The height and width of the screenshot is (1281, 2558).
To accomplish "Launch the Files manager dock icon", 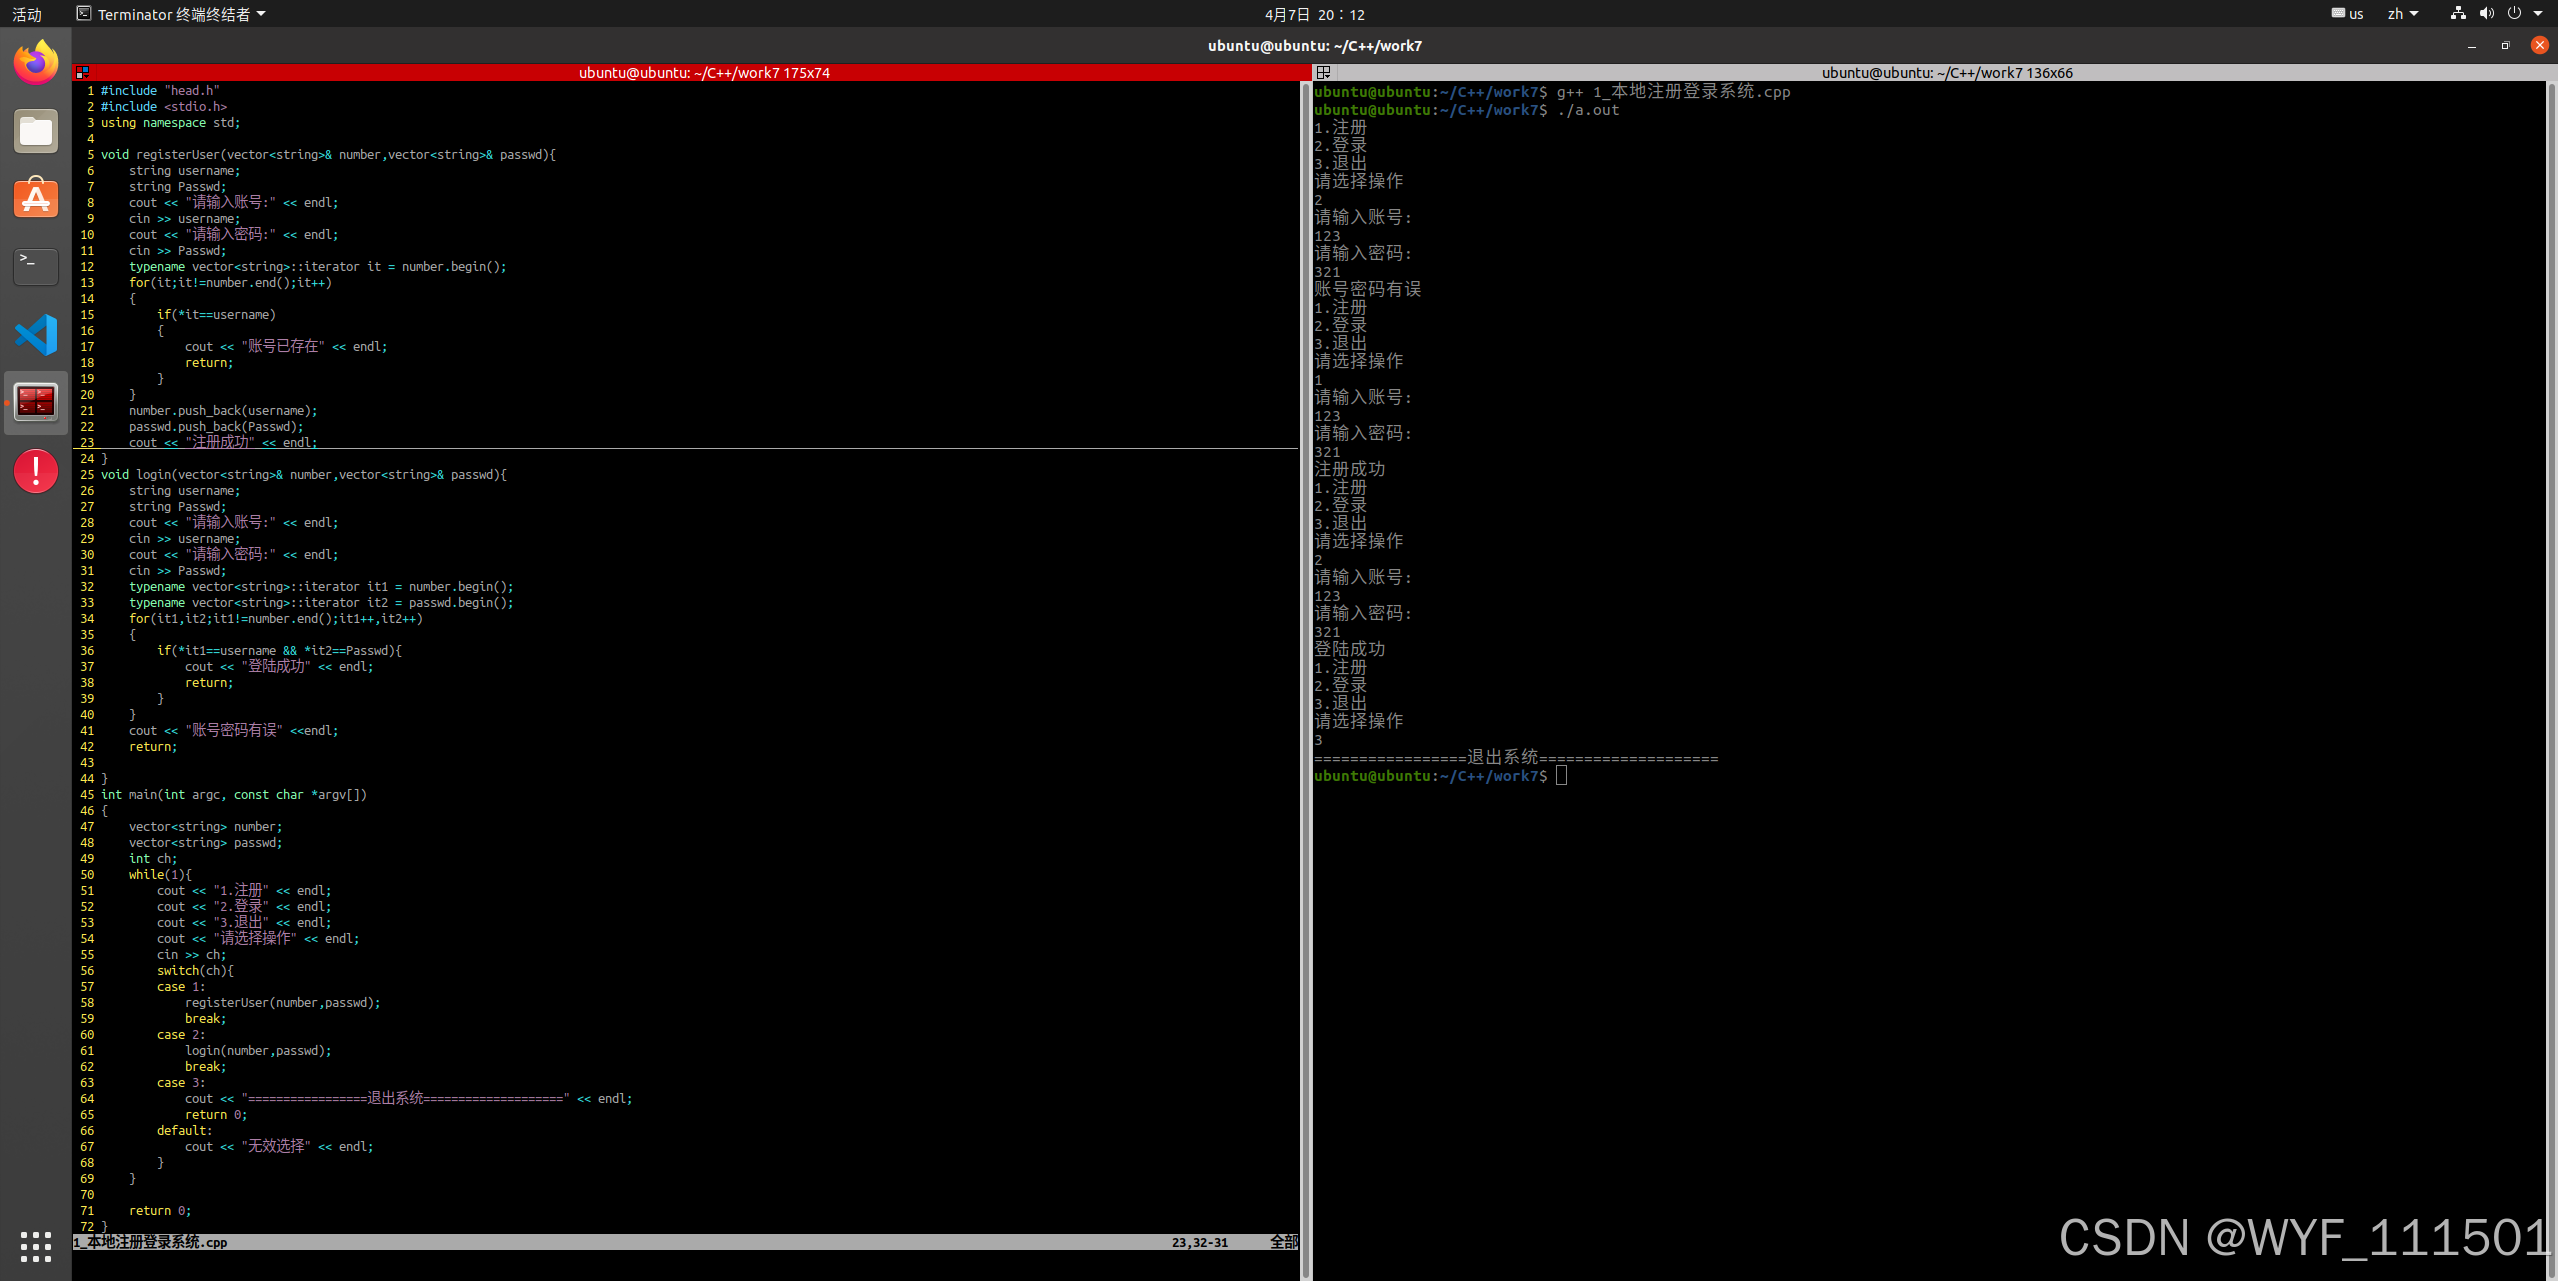I will 36,131.
